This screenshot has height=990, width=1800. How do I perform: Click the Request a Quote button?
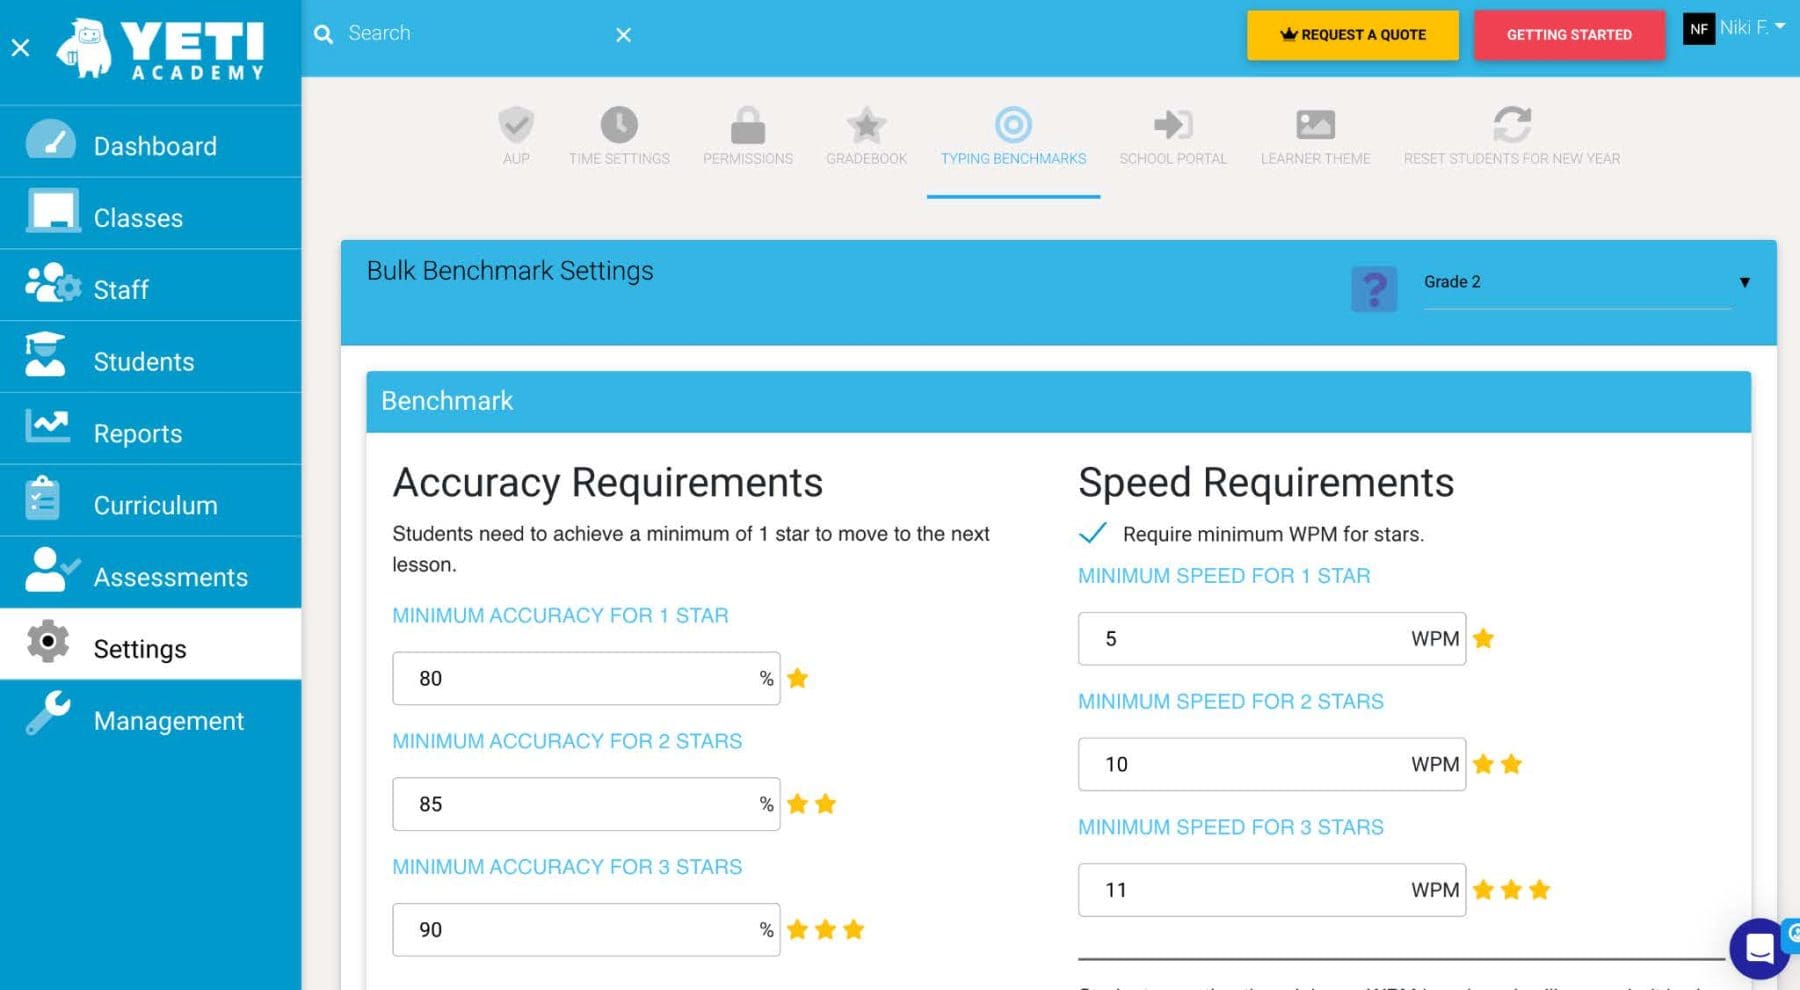tap(1352, 35)
